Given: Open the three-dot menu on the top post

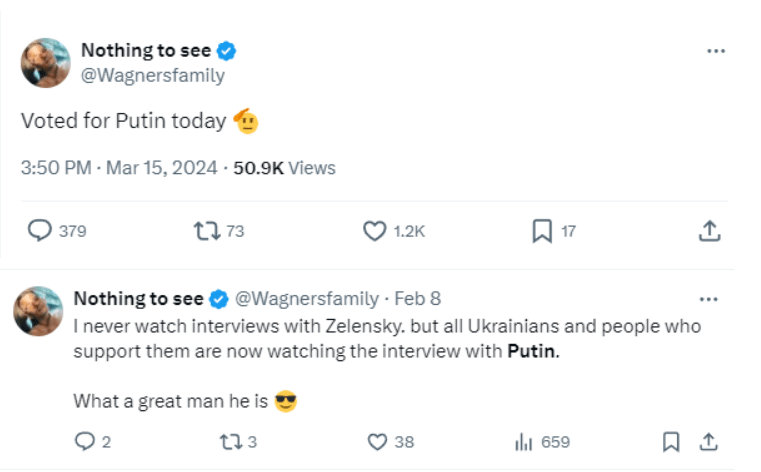Looking at the screenshot, I should point(715,51).
